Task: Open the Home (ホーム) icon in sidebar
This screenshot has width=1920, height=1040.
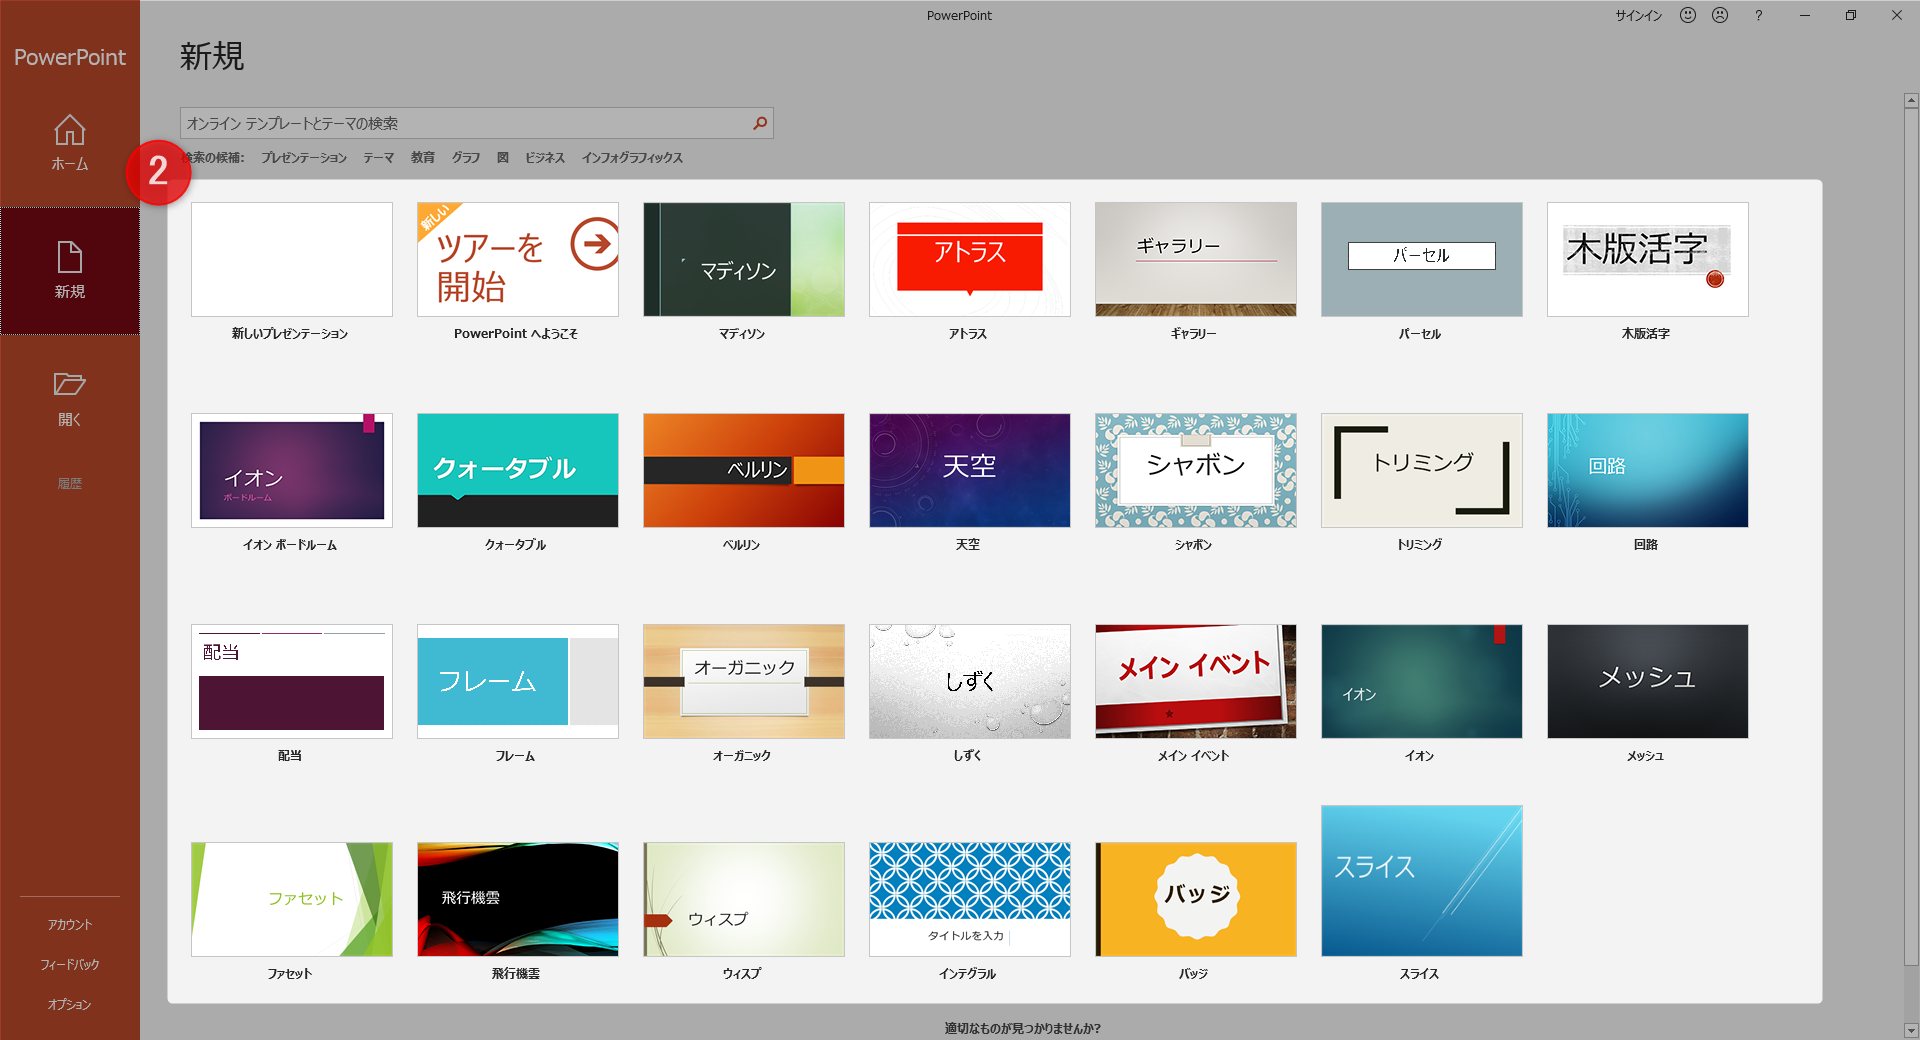Action: (x=69, y=130)
